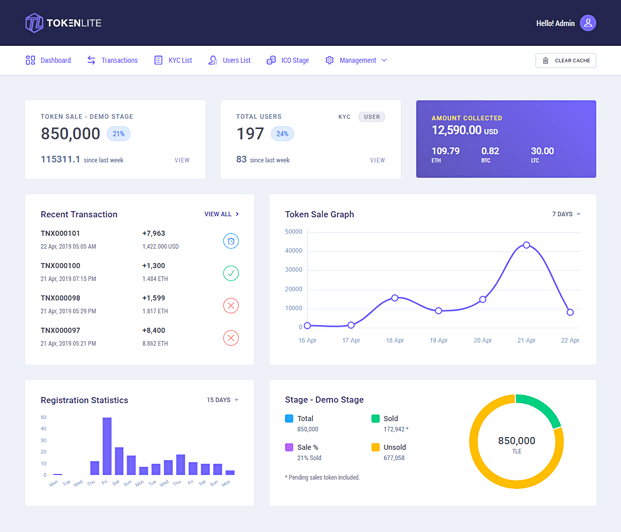Open the Transactions menu item
The width and height of the screenshot is (621, 532).
(112, 60)
